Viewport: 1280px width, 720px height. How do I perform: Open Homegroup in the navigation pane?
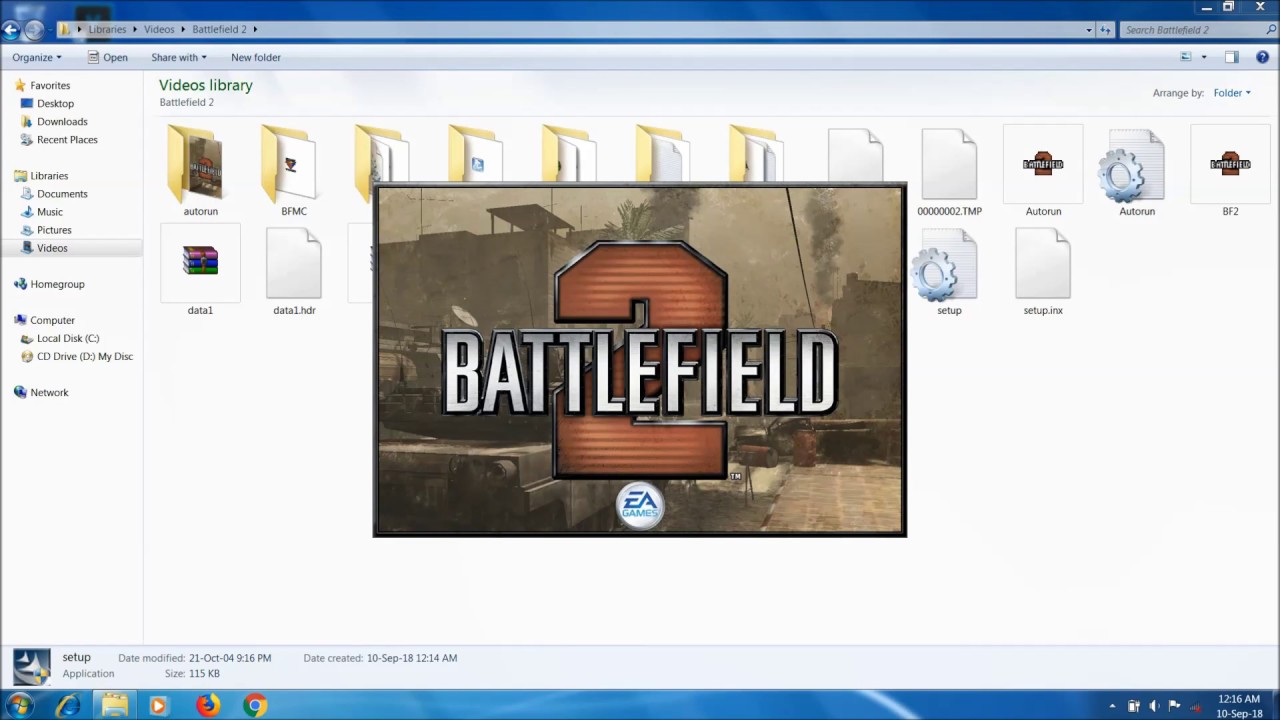(x=57, y=284)
